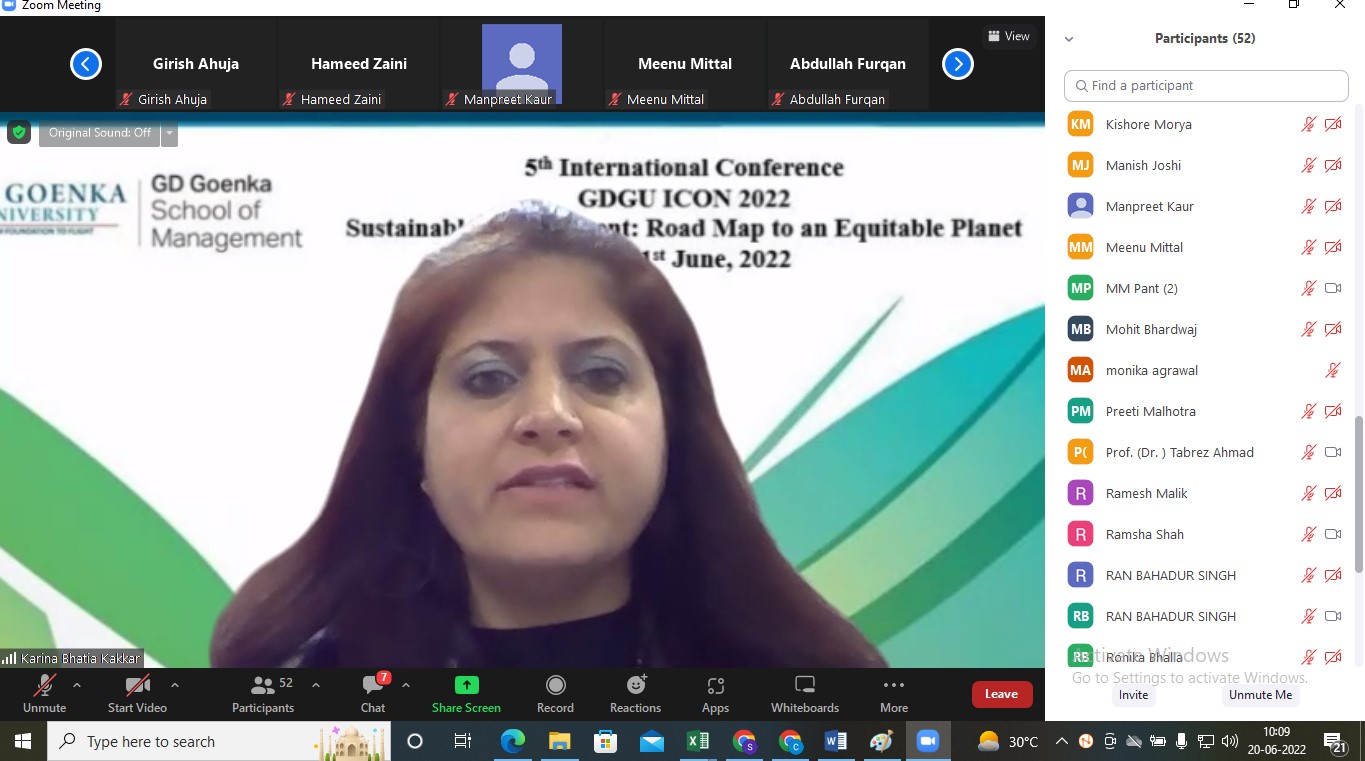Start recording with the Record button
The image size is (1365, 761).
[x=555, y=693]
